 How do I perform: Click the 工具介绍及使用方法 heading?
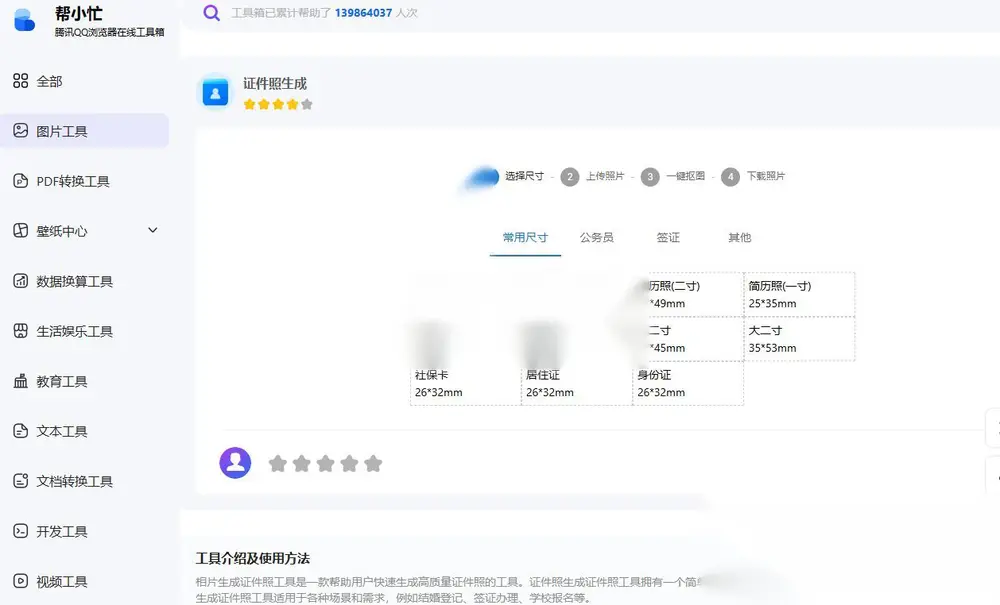253,558
